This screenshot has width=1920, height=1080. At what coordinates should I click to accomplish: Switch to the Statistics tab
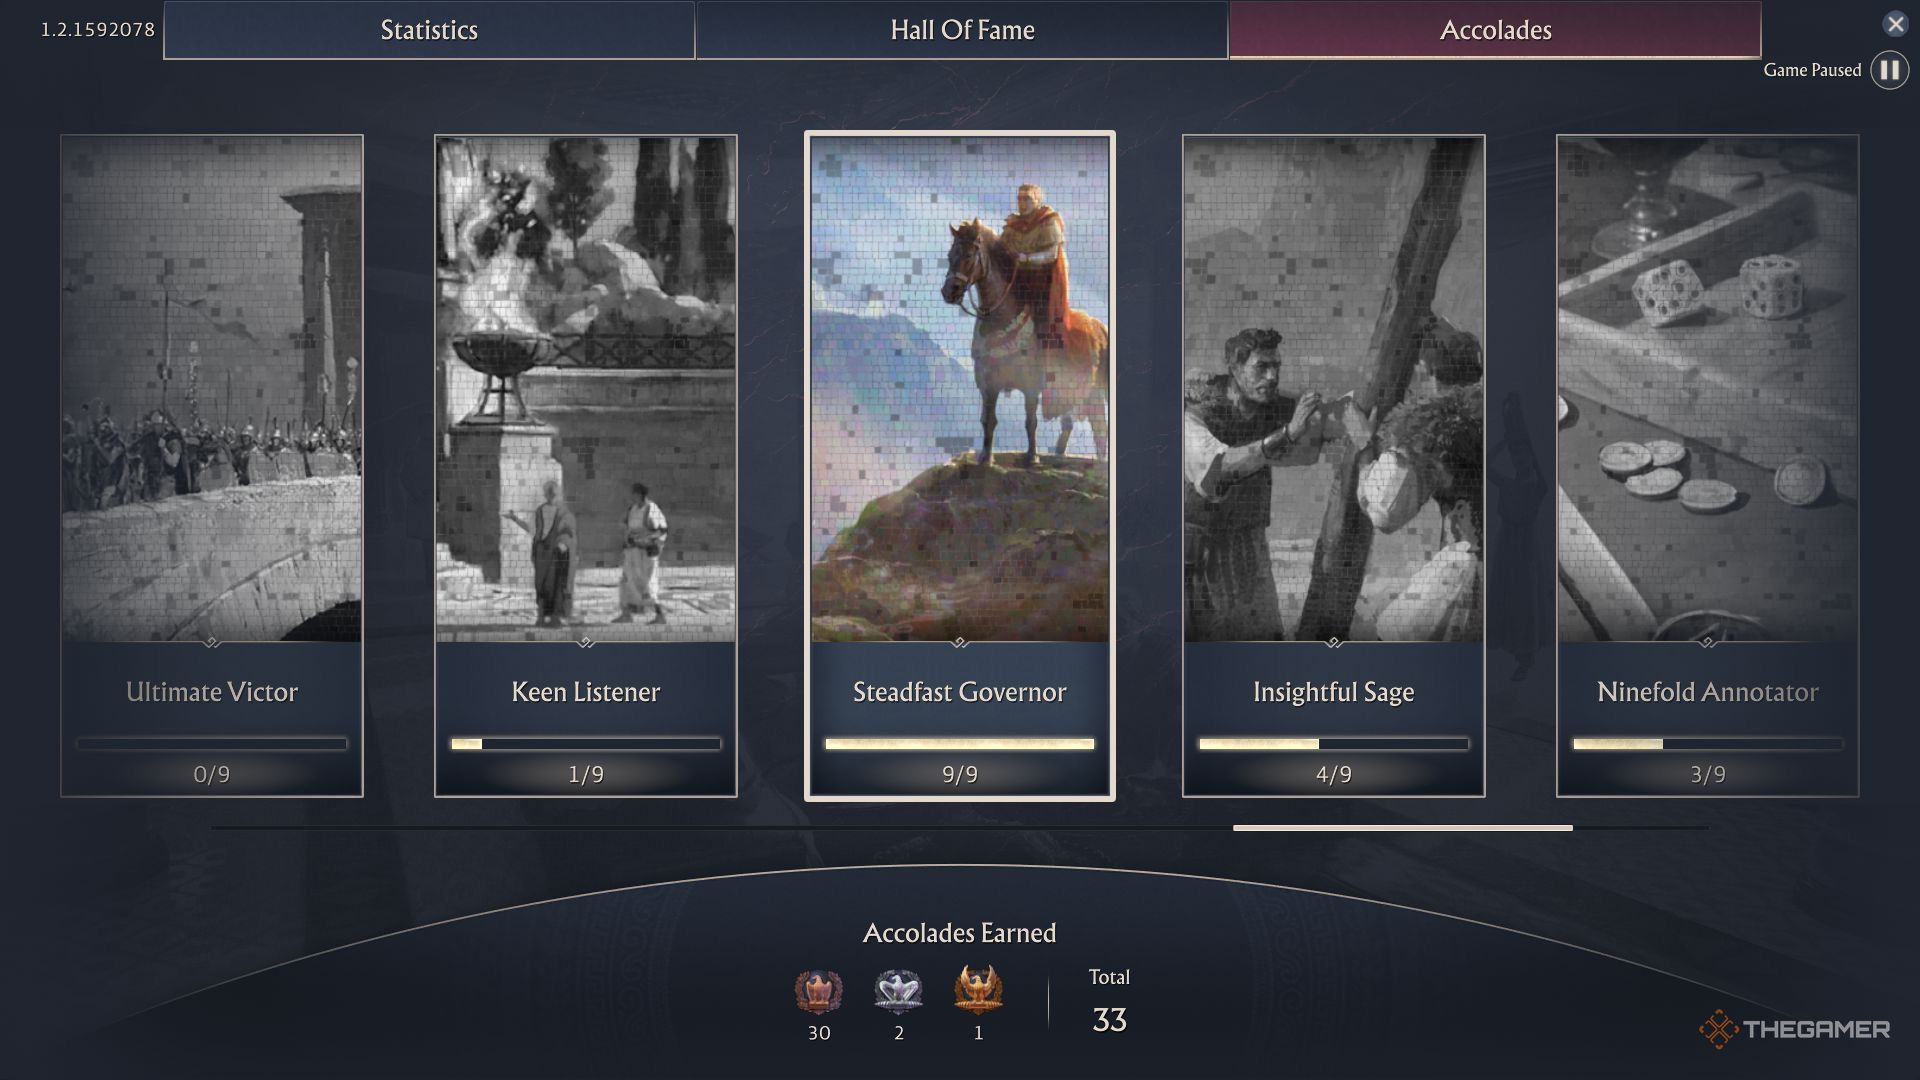coord(429,30)
